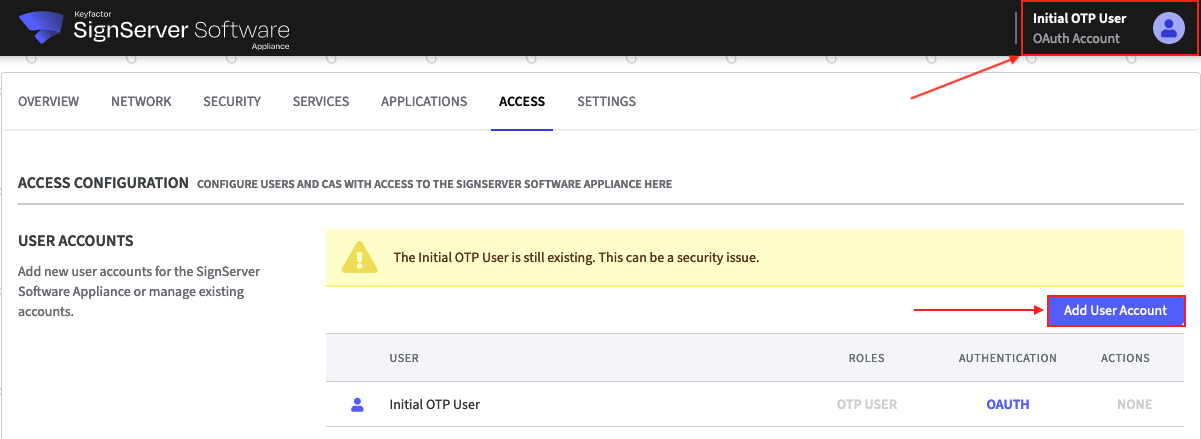1201x439 pixels.
Task: Go to the Security tab
Action: point(232,102)
